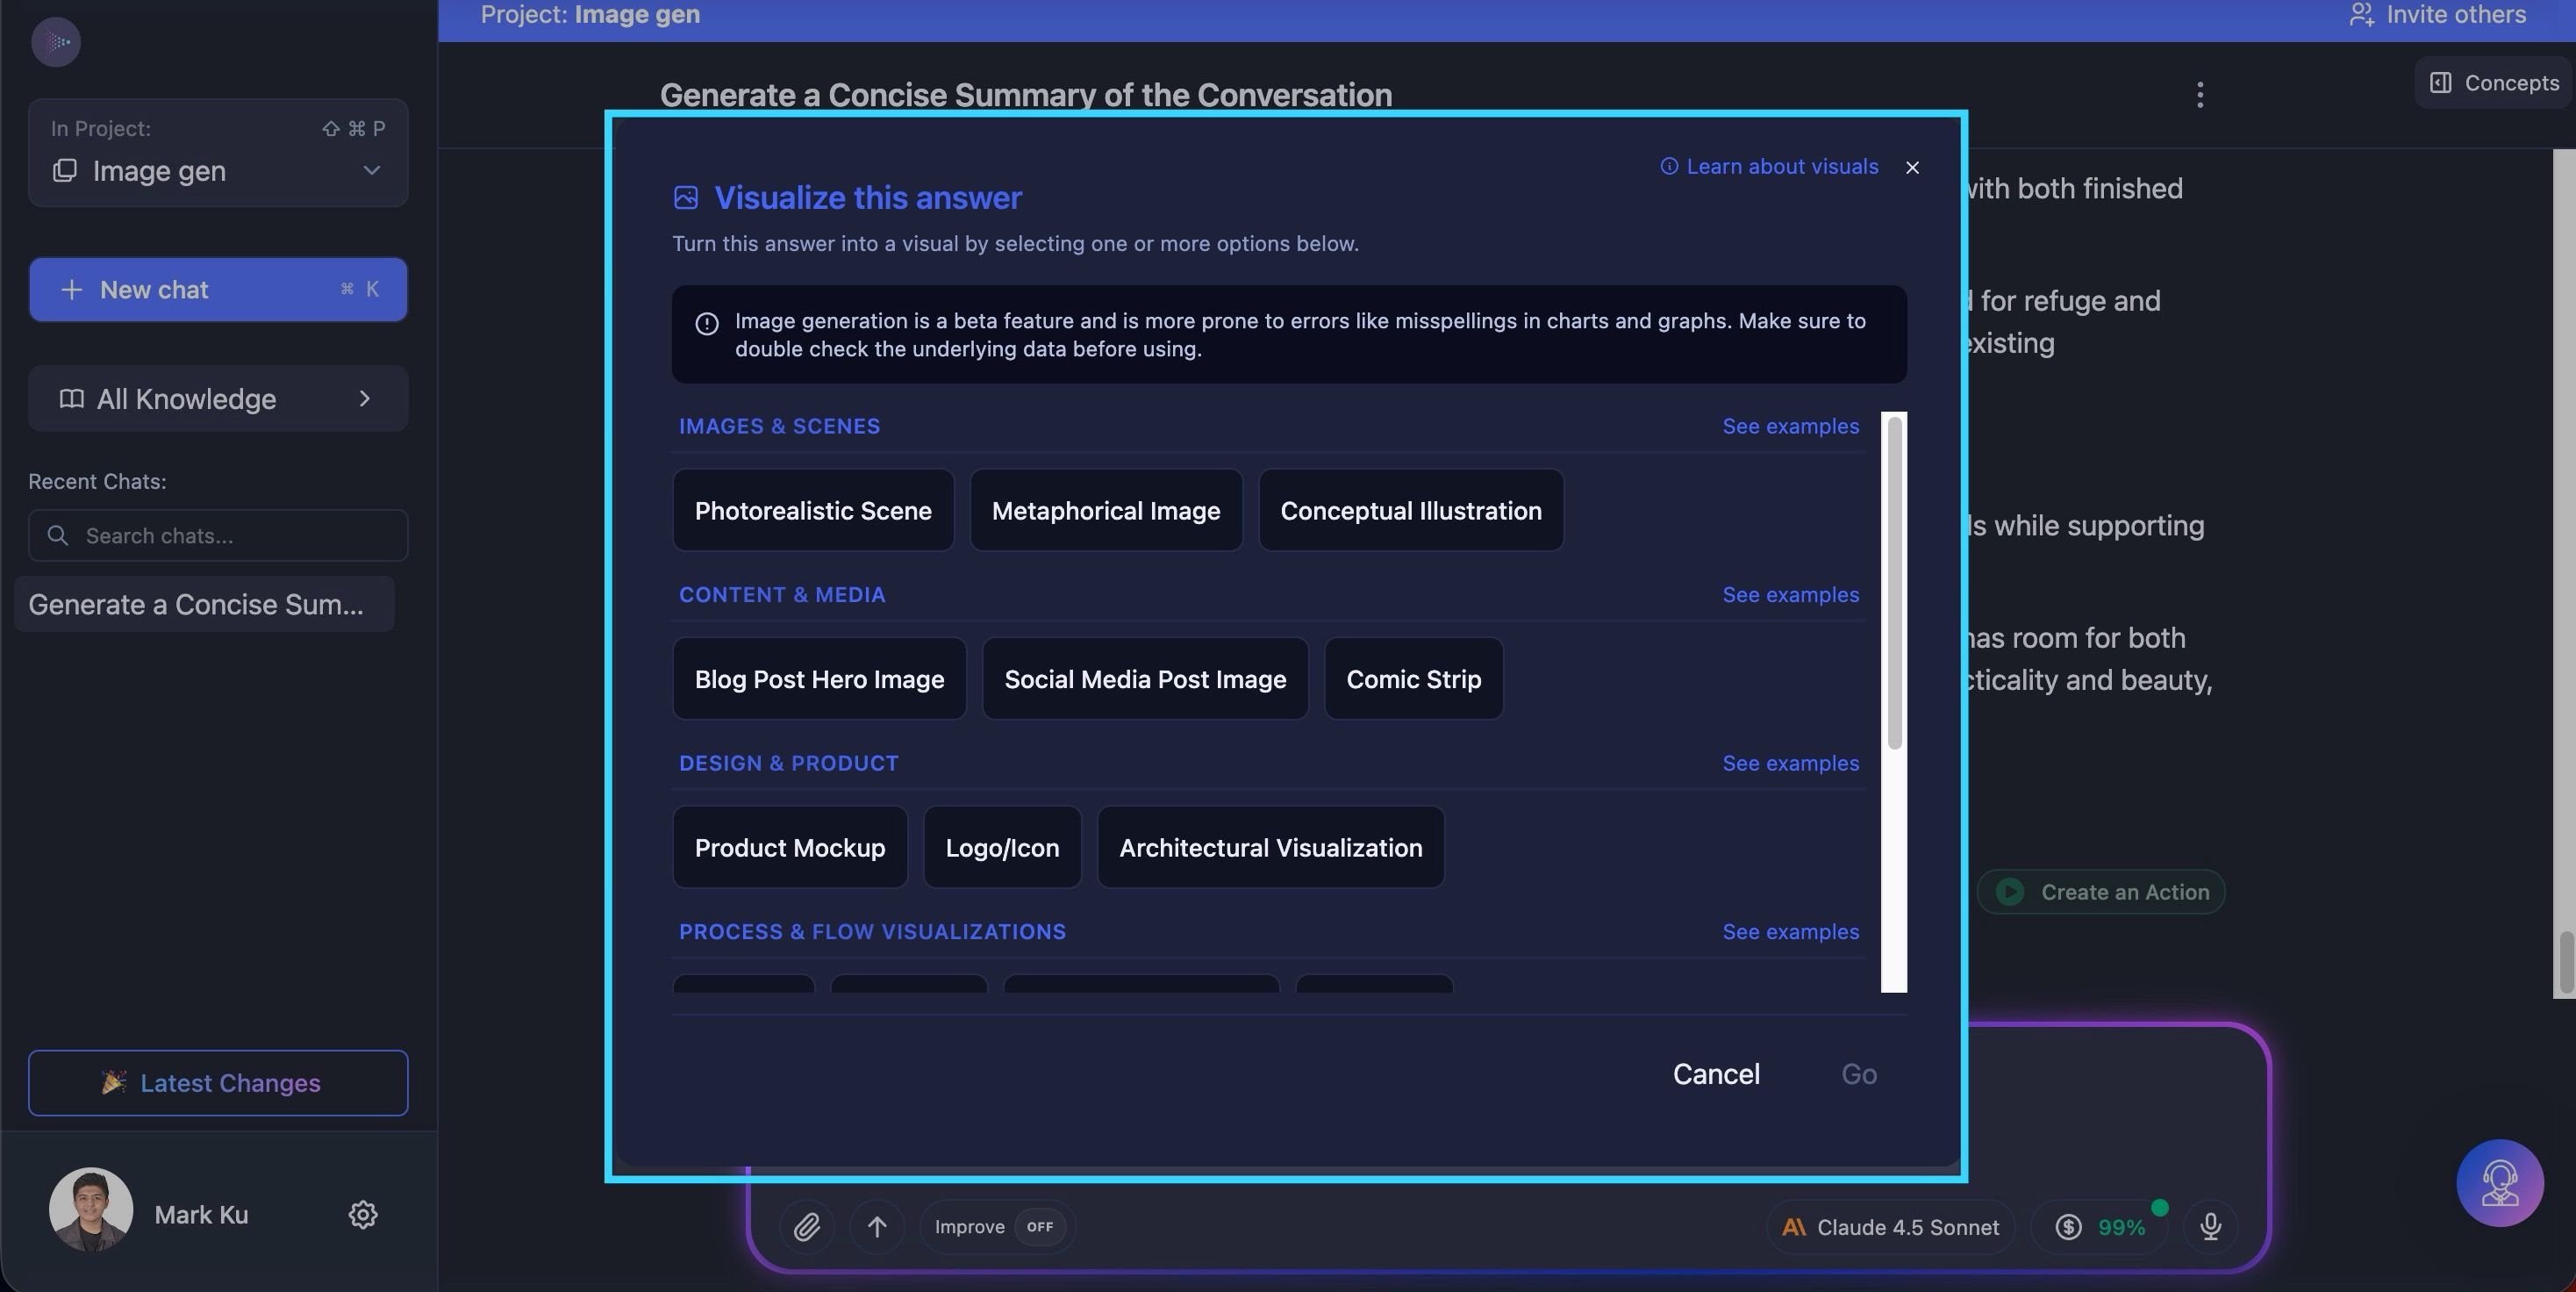Click the Visualize this answer heading
The height and width of the screenshot is (1292, 2576).
click(868, 198)
